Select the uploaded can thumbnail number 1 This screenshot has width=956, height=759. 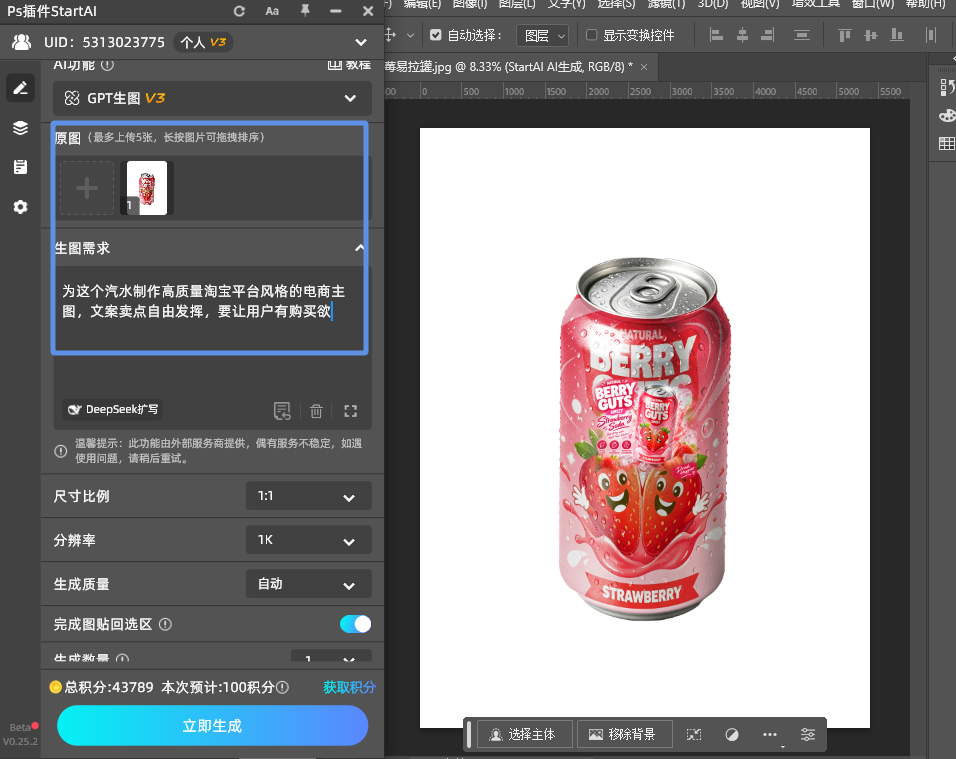tap(147, 188)
